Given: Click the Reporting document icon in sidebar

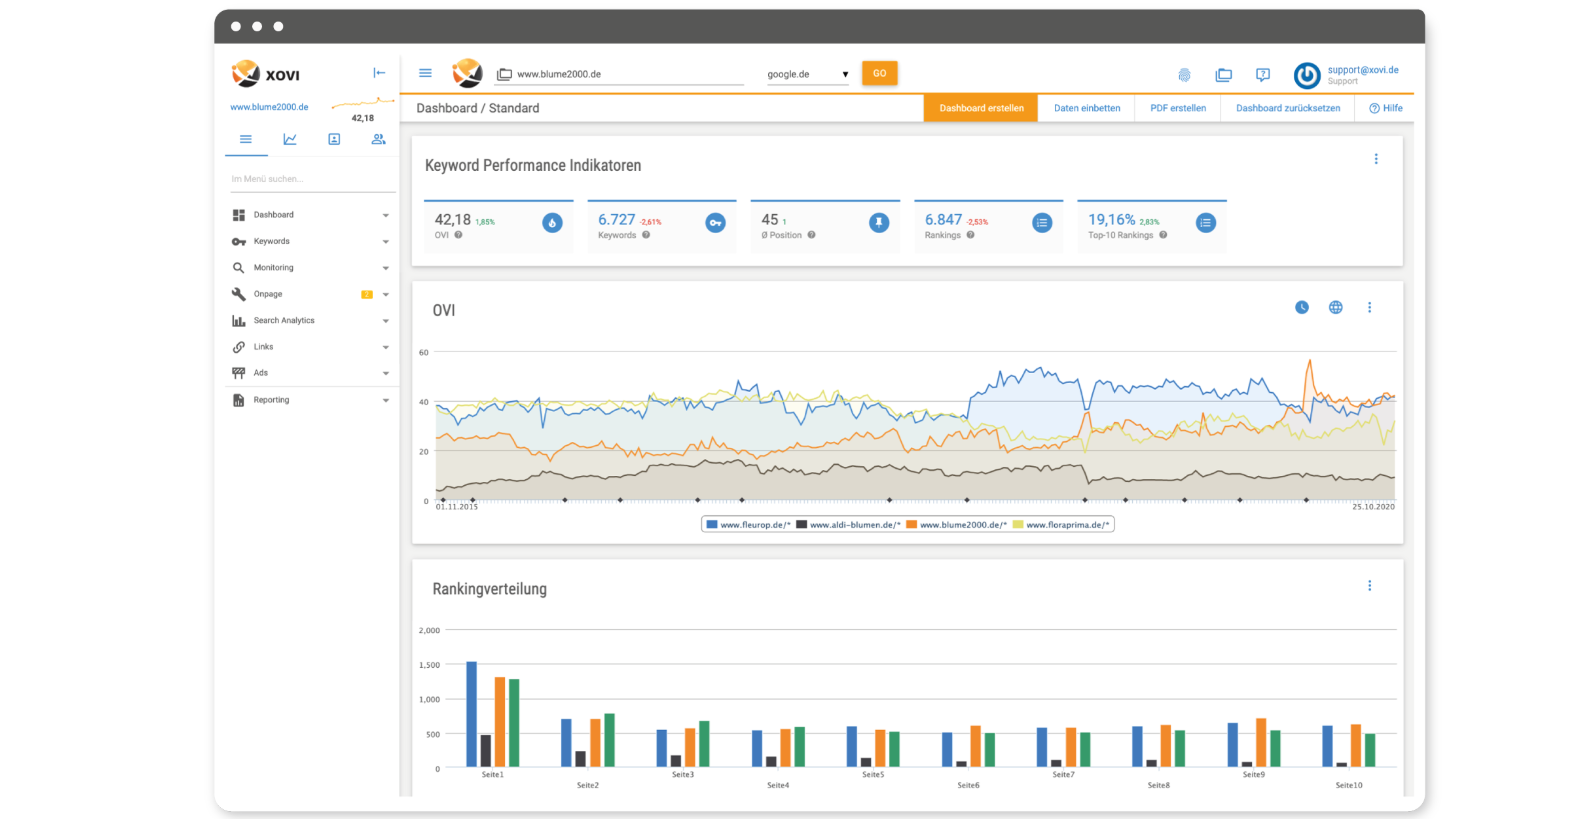Looking at the screenshot, I should coord(238,400).
